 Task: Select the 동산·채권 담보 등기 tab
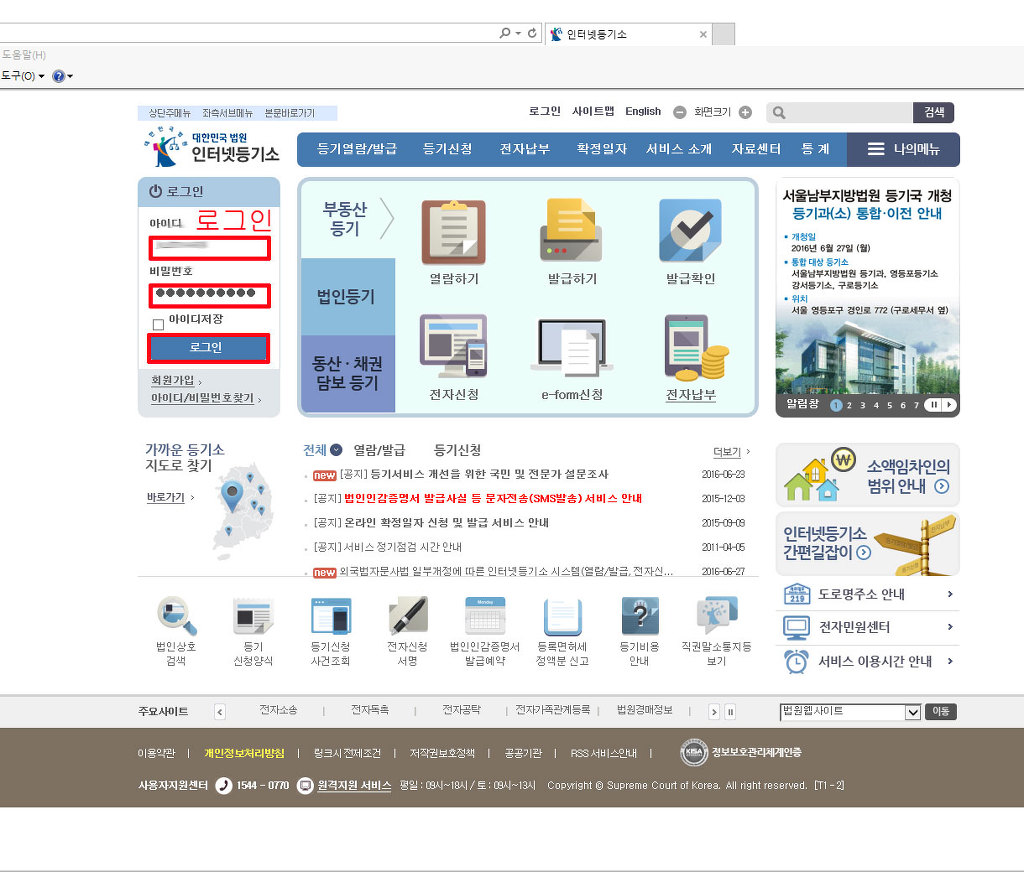(x=347, y=374)
